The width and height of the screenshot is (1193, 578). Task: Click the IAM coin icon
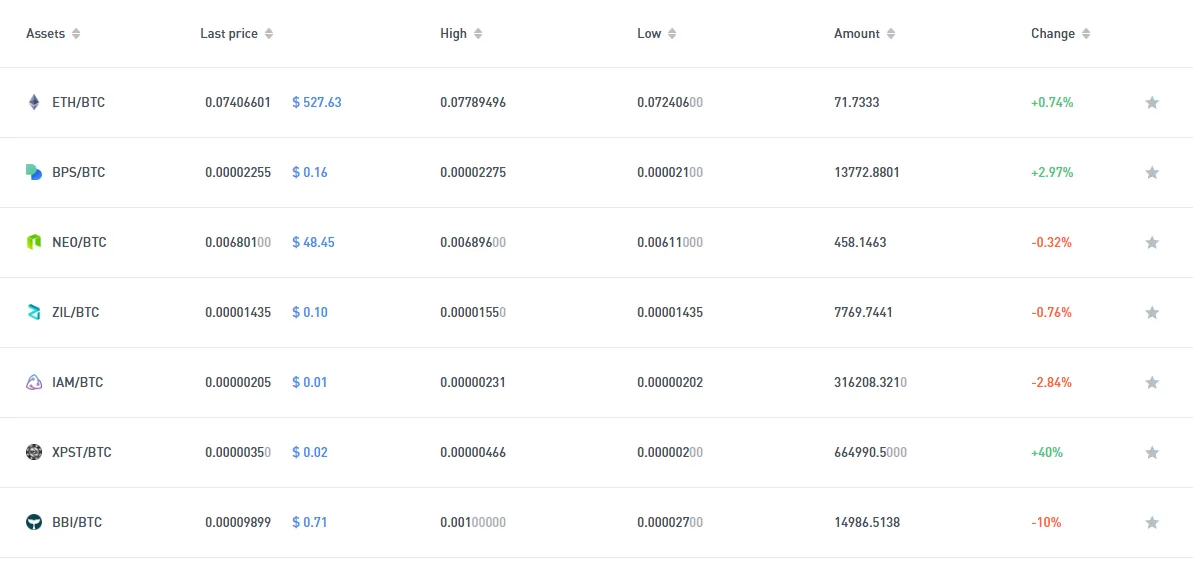33,382
